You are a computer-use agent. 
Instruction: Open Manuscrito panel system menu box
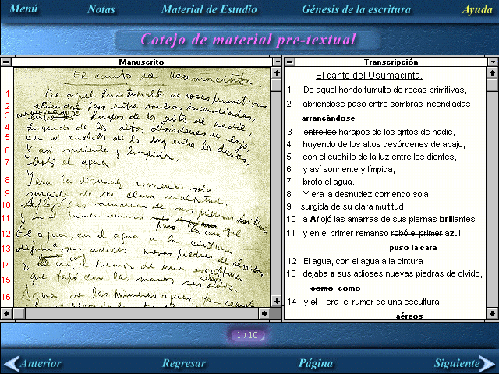tap(6, 62)
